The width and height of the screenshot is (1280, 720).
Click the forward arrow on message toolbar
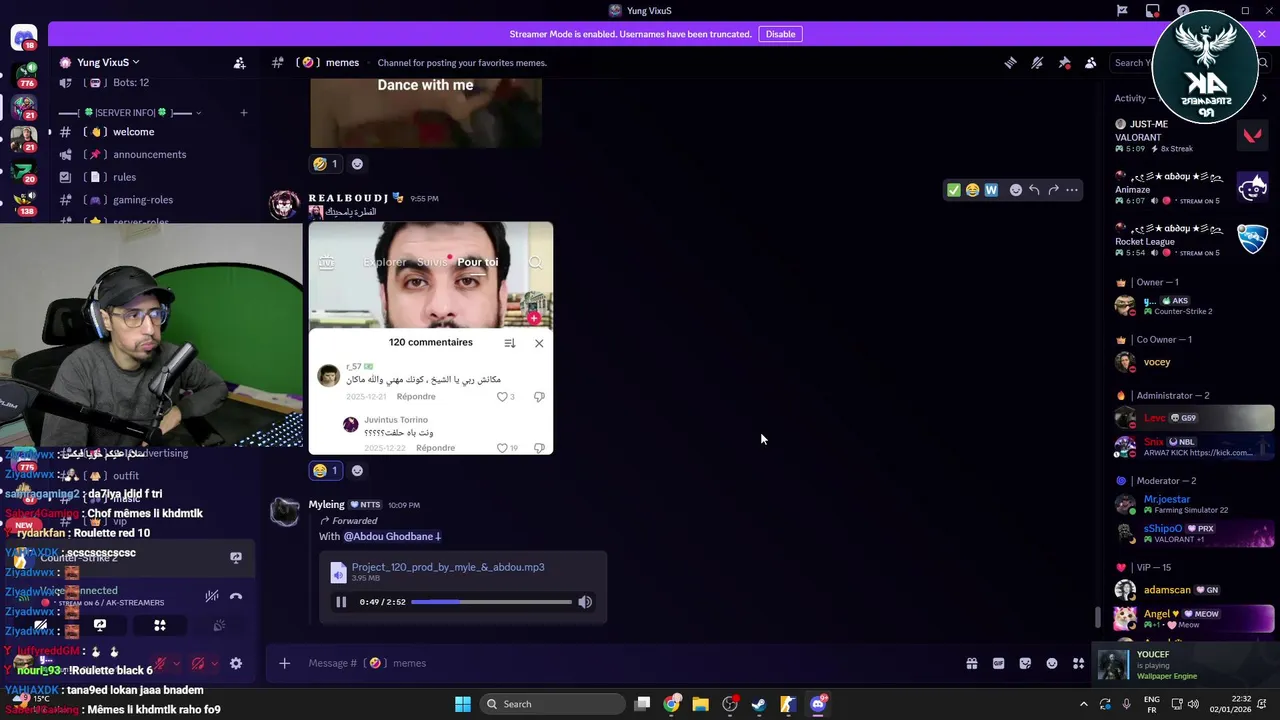[x=1053, y=190]
